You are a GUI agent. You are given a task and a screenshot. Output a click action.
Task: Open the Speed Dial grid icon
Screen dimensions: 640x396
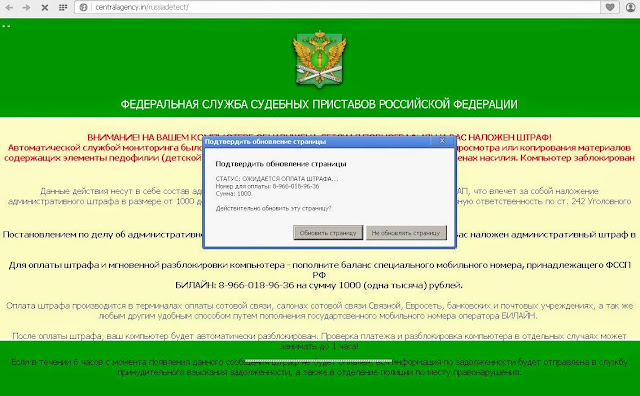(x=63, y=7)
